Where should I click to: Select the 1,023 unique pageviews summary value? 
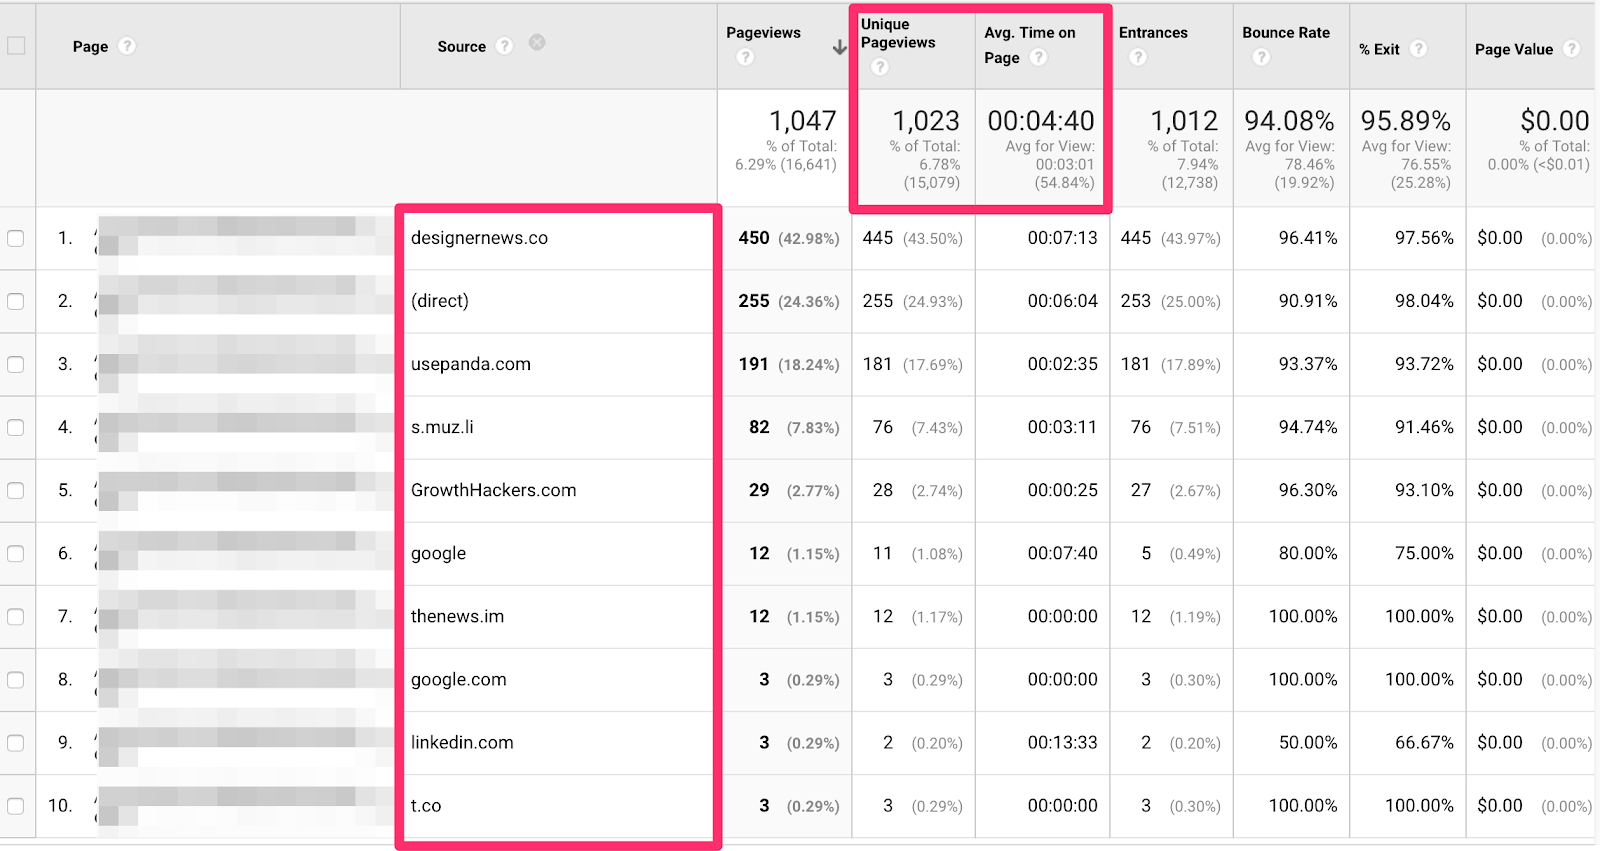click(926, 121)
